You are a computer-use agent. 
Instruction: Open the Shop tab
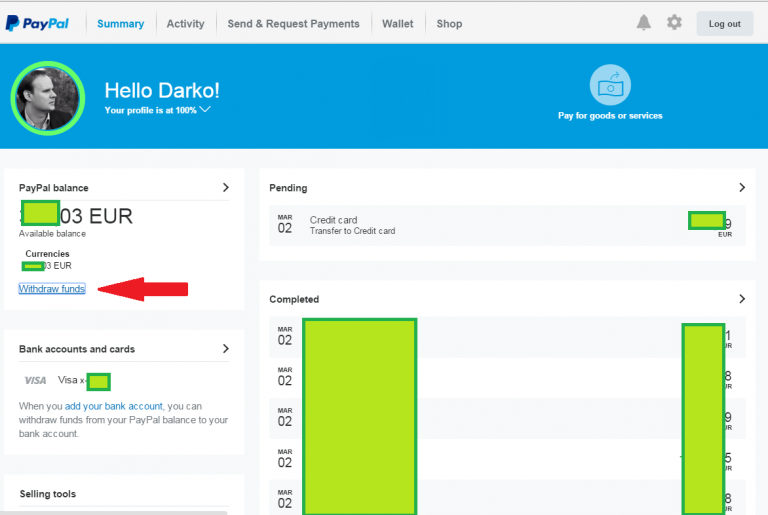click(x=449, y=24)
